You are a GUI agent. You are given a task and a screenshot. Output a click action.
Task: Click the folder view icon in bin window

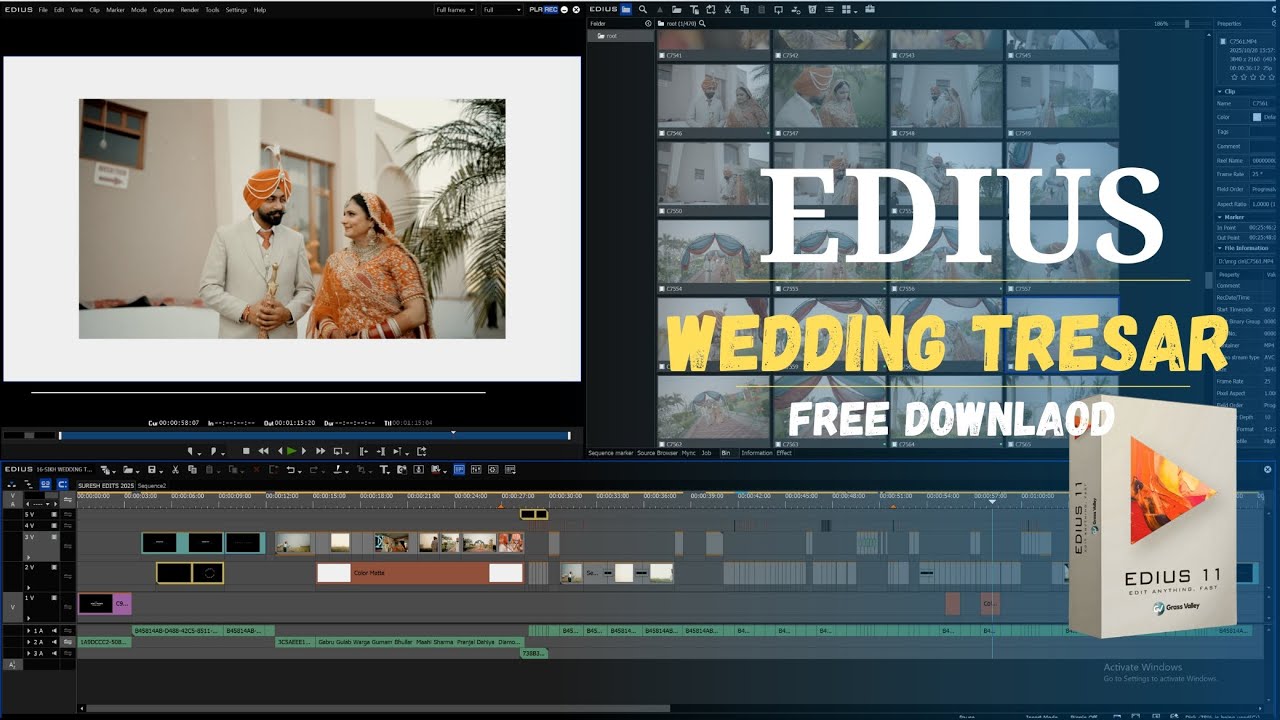click(x=626, y=9)
